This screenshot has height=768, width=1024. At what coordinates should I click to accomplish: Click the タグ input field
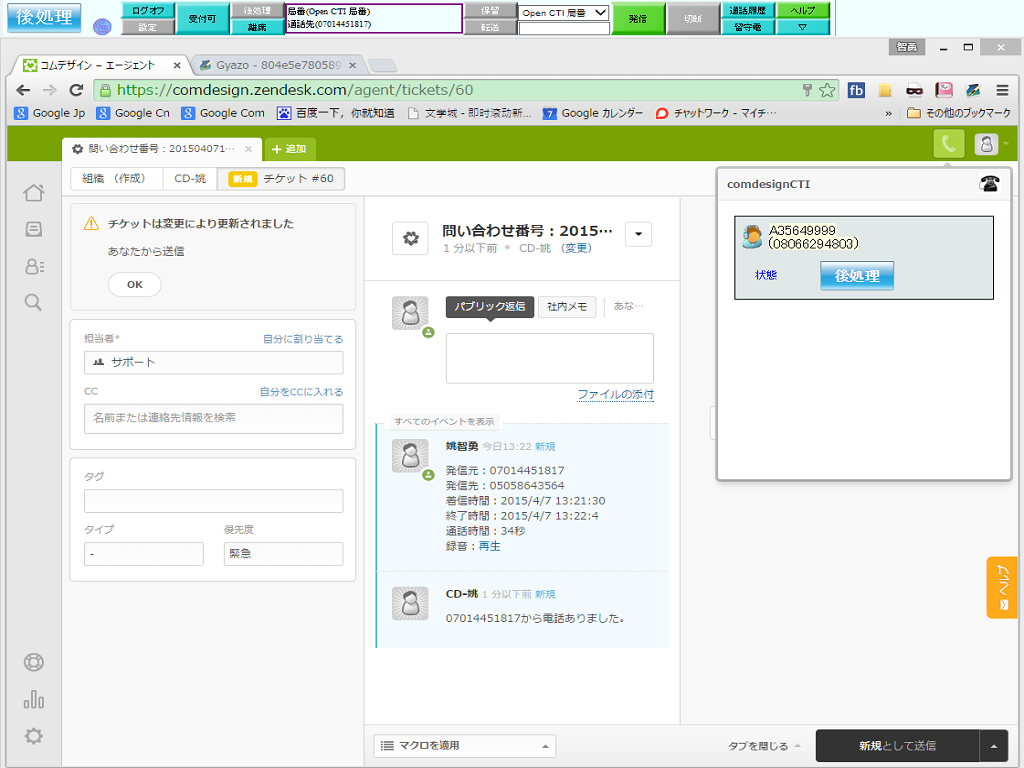[x=213, y=501]
